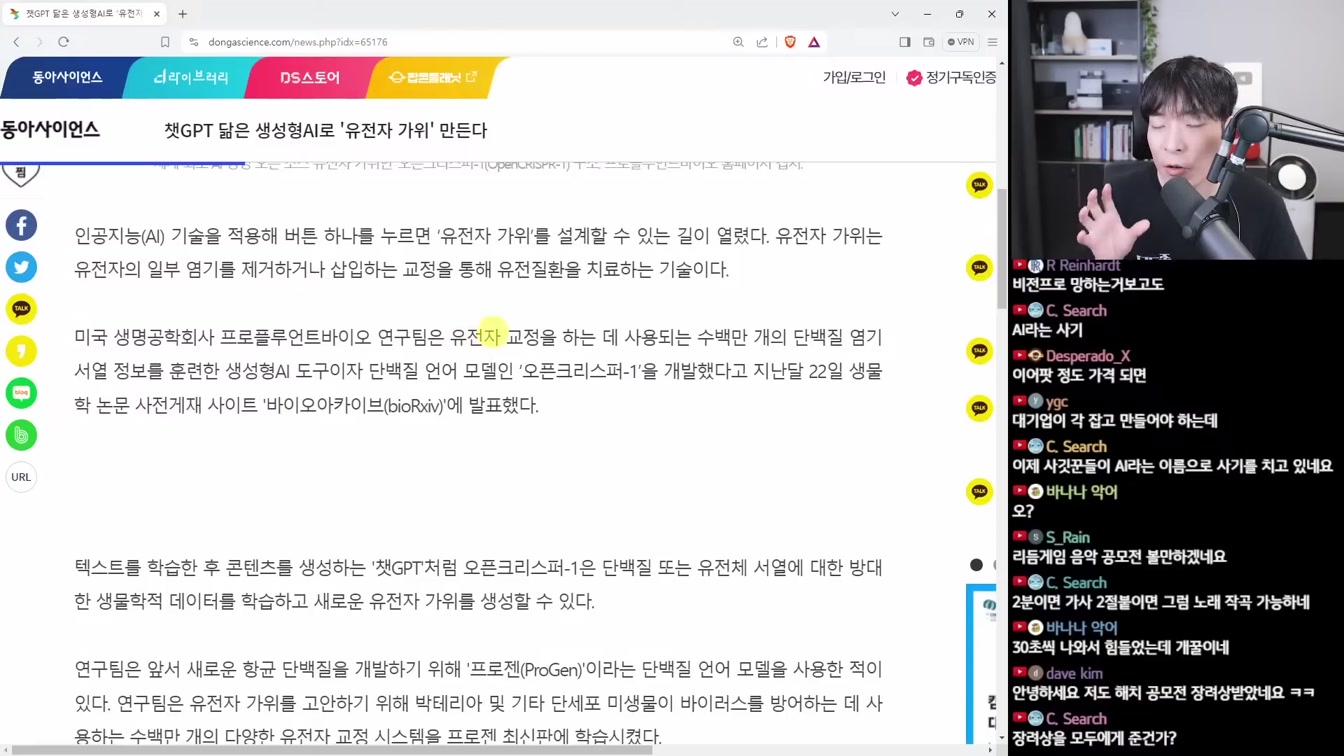Click chat message 'AI라는 사기'
This screenshot has height=756, width=1344.
tap(1047, 330)
